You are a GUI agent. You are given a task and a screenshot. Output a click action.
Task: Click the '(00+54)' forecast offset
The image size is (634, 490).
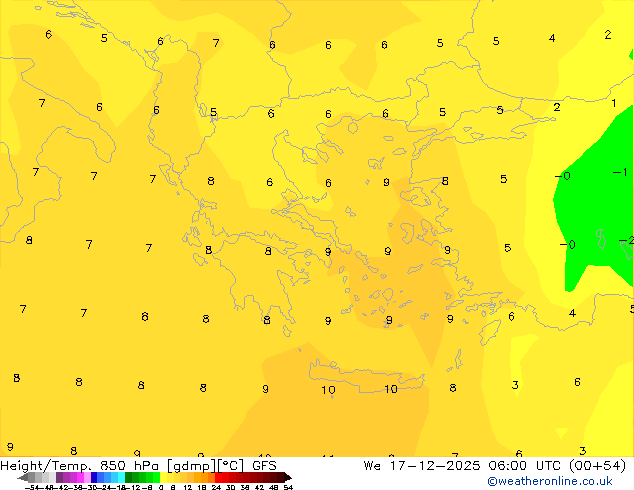(598, 466)
